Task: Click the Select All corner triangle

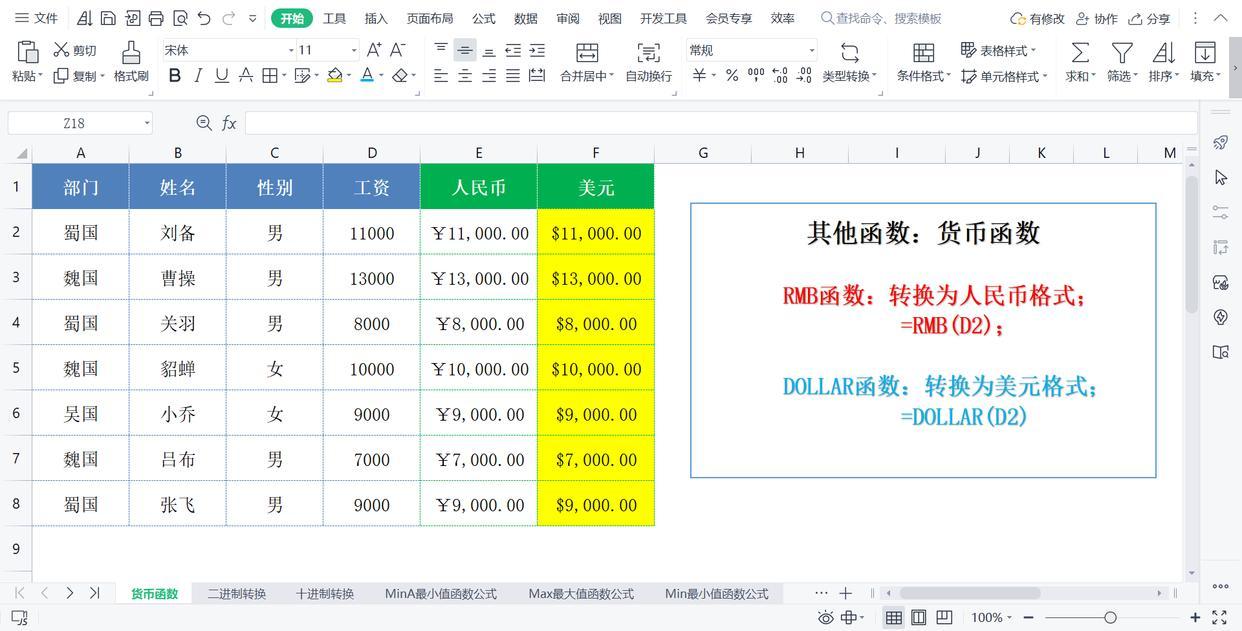Action: (x=21, y=153)
